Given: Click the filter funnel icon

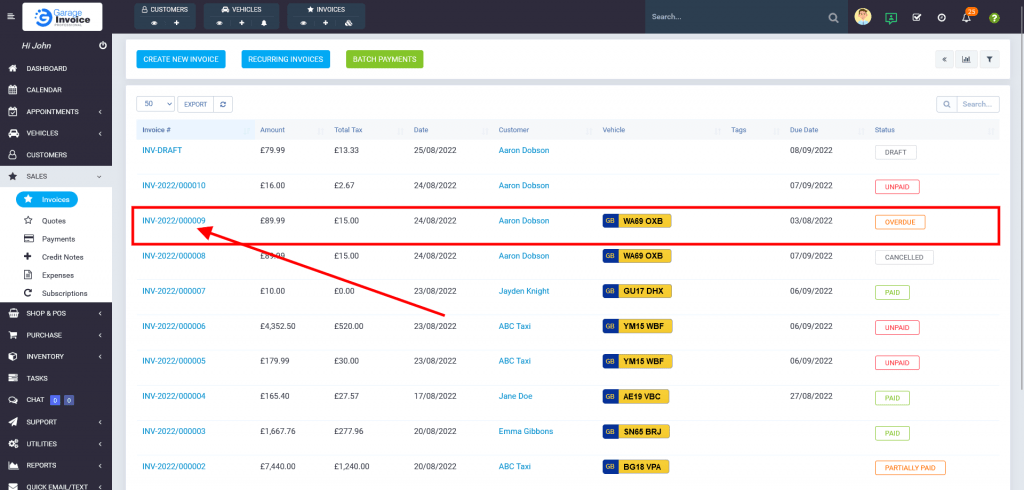Looking at the screenshot, I should pyautogui.click(x=989, y=59).
